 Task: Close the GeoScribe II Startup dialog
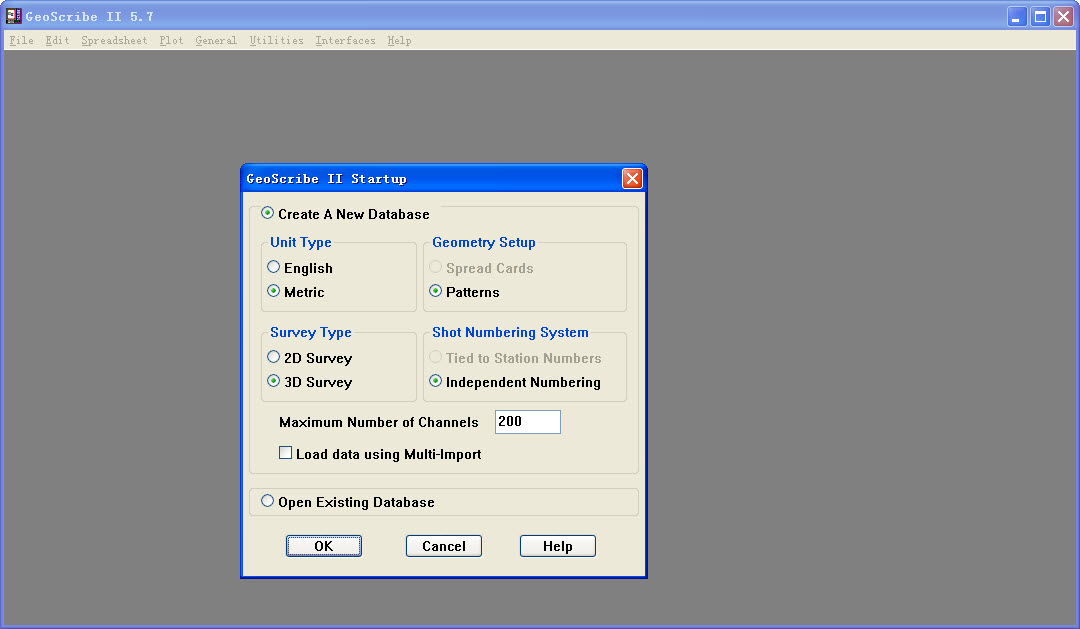tap(632, 178)
